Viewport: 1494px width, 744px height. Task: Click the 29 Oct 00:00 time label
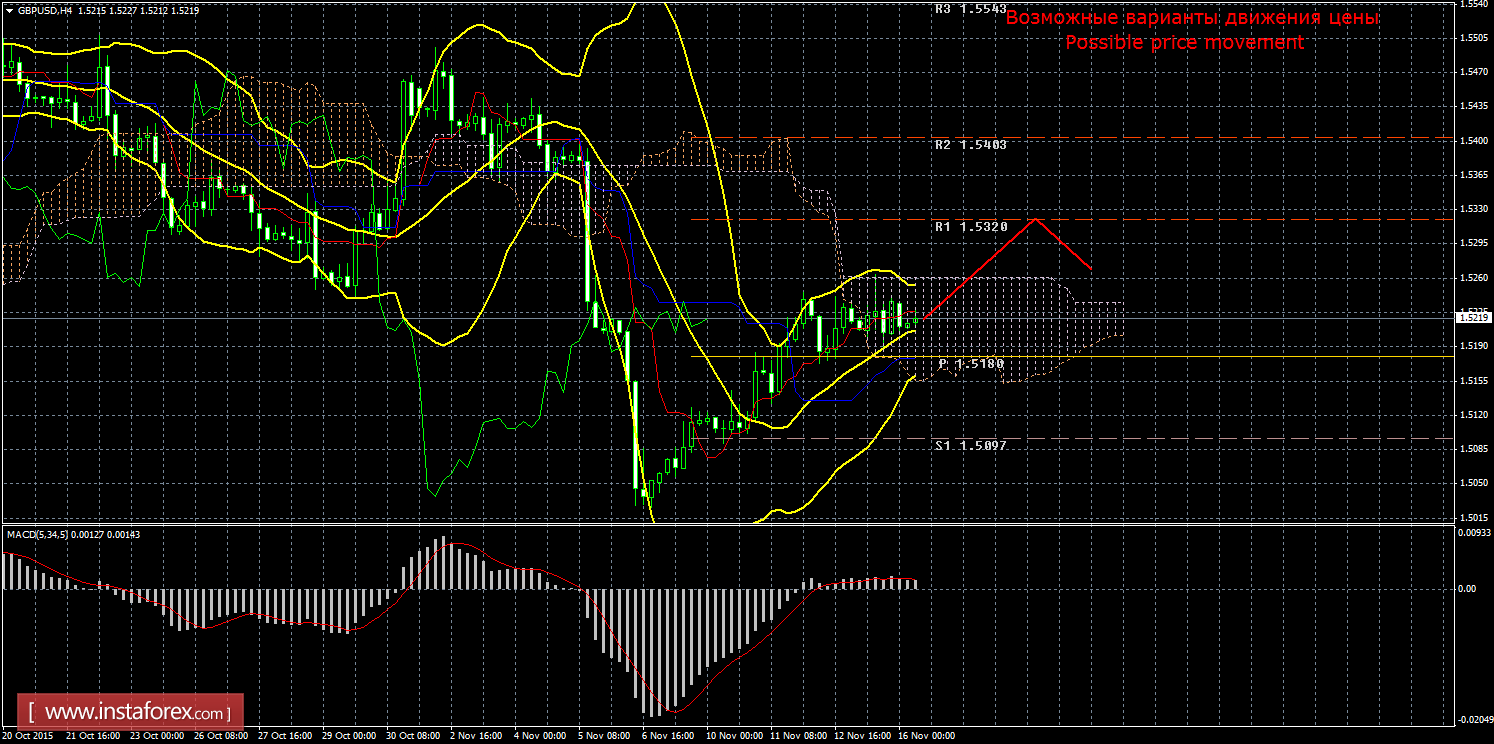(350, 735)
